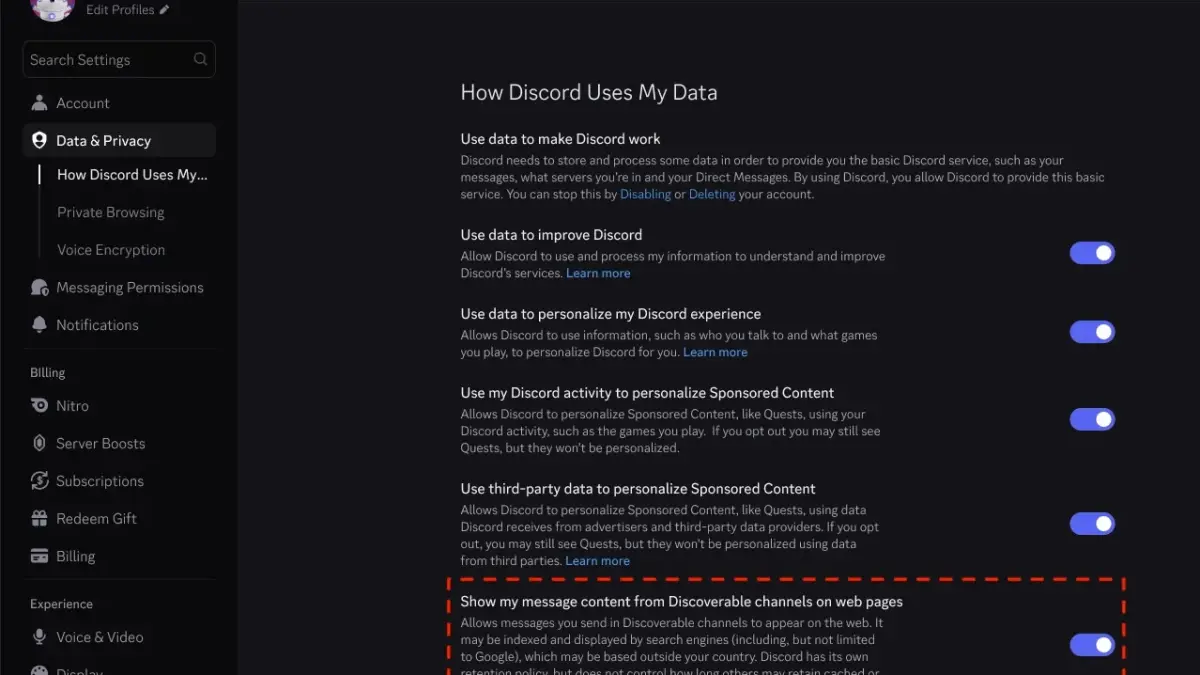The image size is (1200, 675).
Task: Disable Use data to improve Discord toggle
Action: coord(1092,253)
